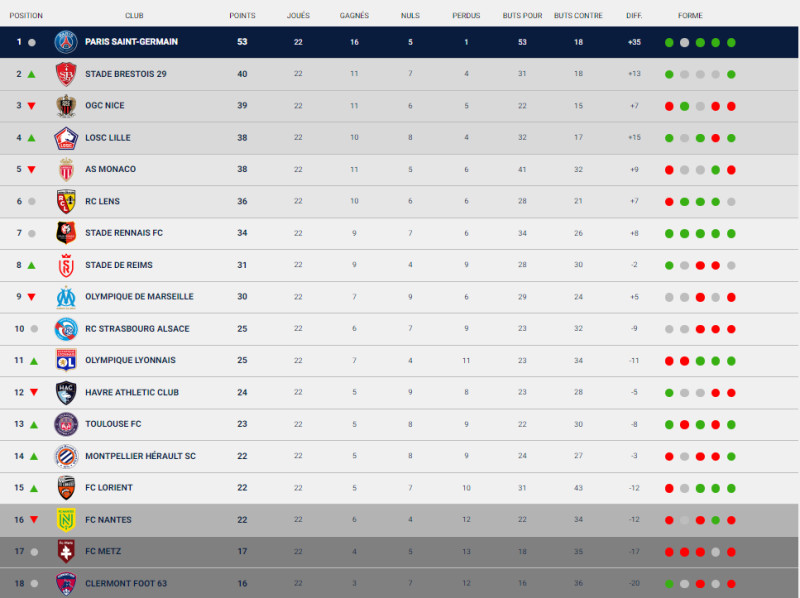This screenshot has width=800, height=598.
Task: Click Stade Rennais's first green form dot
Action: tap(669, 234)
